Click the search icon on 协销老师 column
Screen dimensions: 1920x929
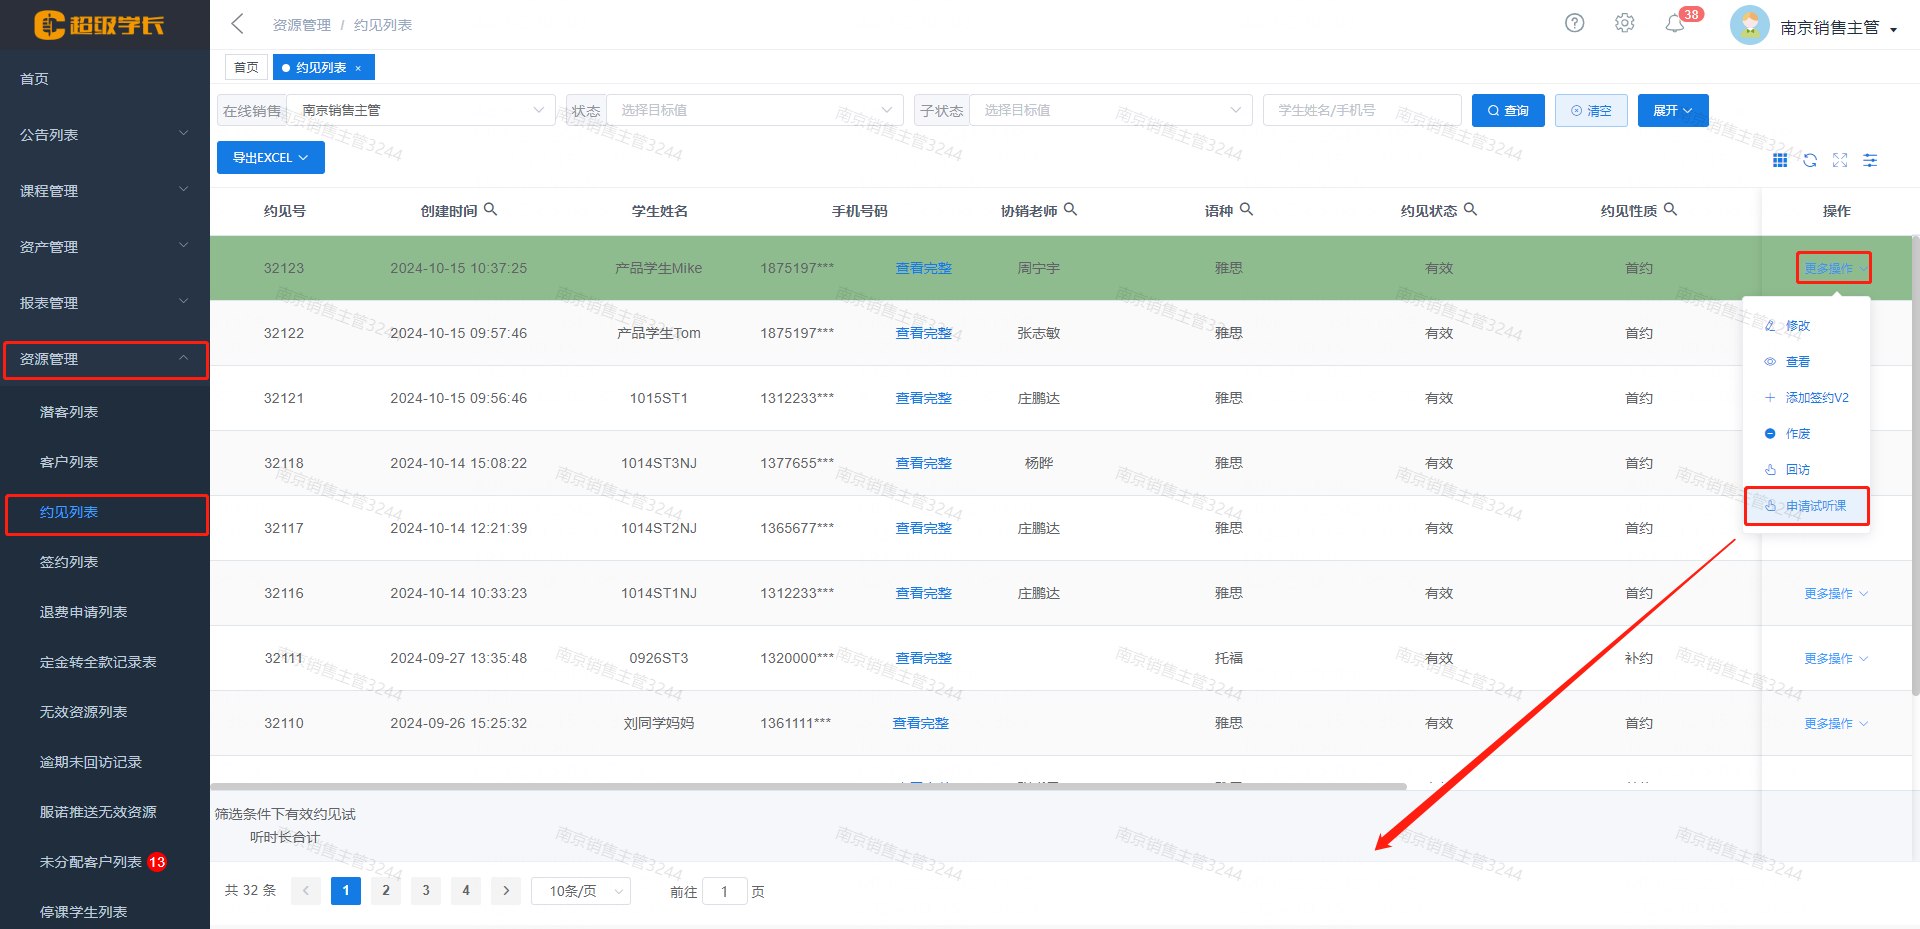click(x=1071, y=209)
